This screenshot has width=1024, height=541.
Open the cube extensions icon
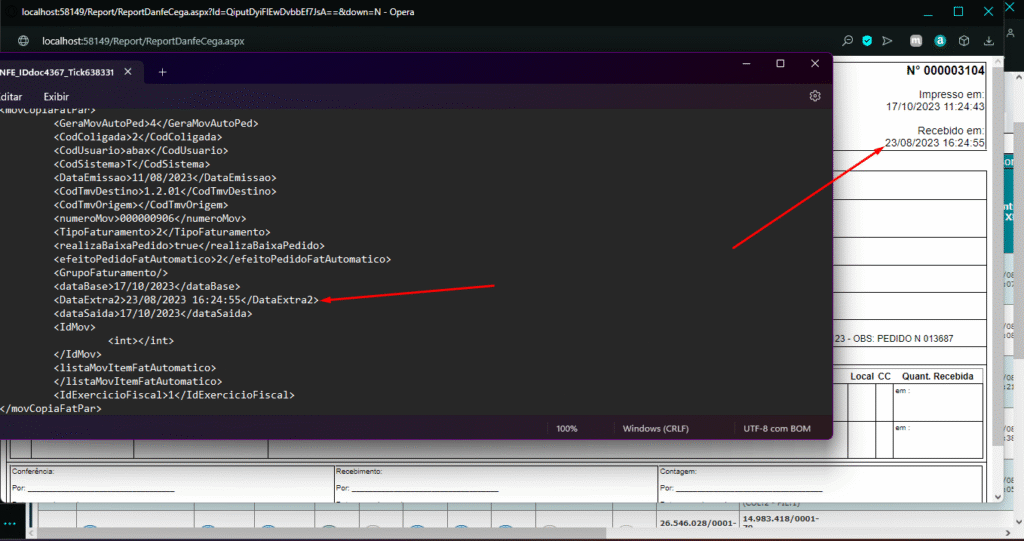(964, 41)
